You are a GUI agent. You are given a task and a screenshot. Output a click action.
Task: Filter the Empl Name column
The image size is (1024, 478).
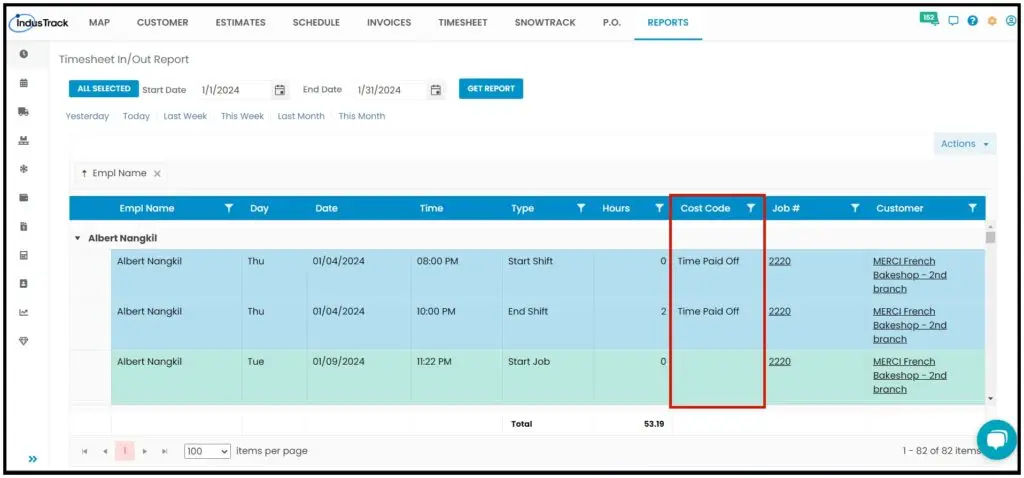coord(229,208)
